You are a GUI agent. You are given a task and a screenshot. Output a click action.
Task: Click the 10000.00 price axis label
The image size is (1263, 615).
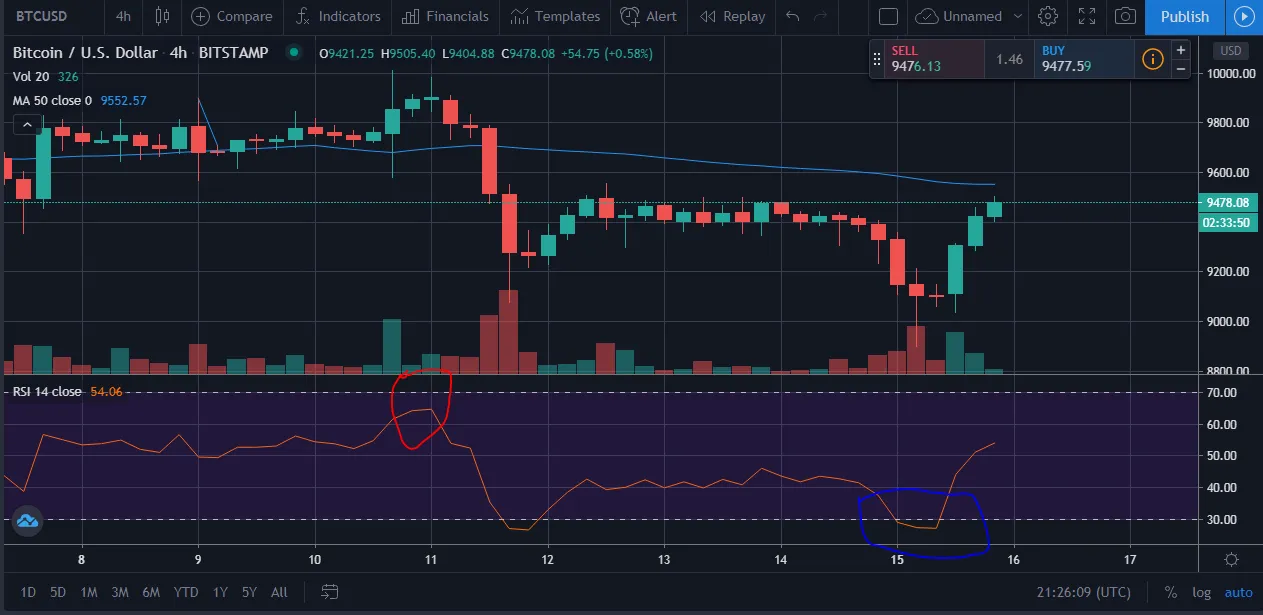coord(1230,73)
